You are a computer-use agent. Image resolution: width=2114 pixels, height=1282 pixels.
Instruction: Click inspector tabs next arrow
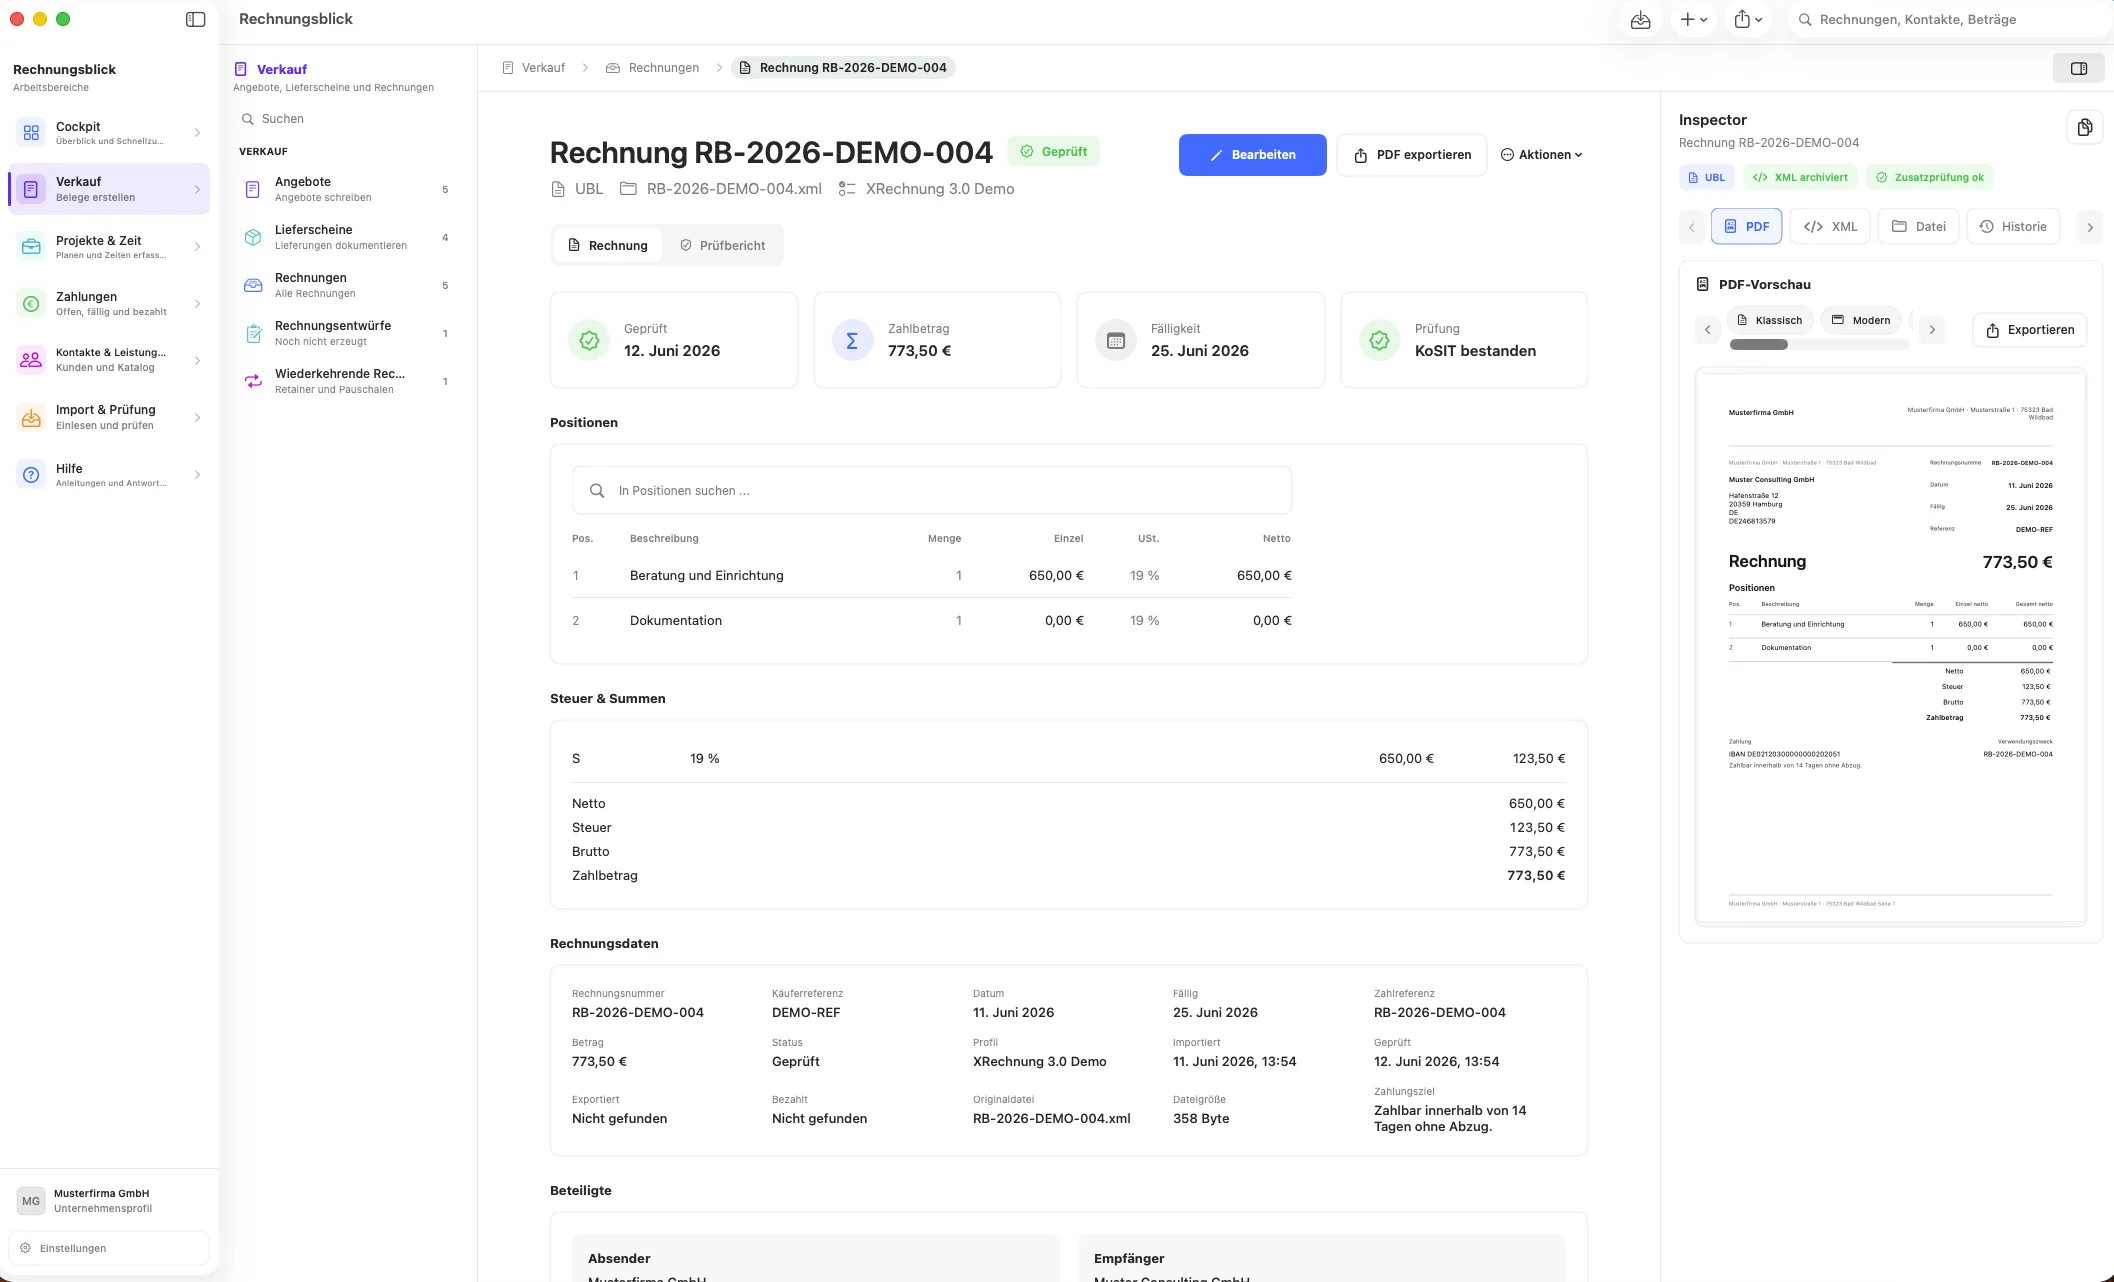pyautogui.click(x=2089, y=228)
